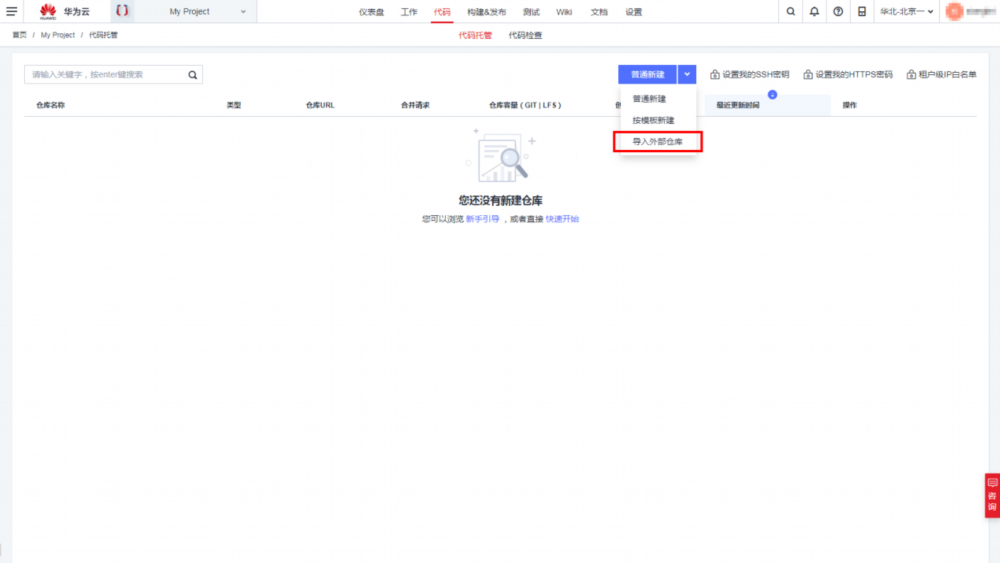Switch to the 代码托管 tab

coord(475,36)
